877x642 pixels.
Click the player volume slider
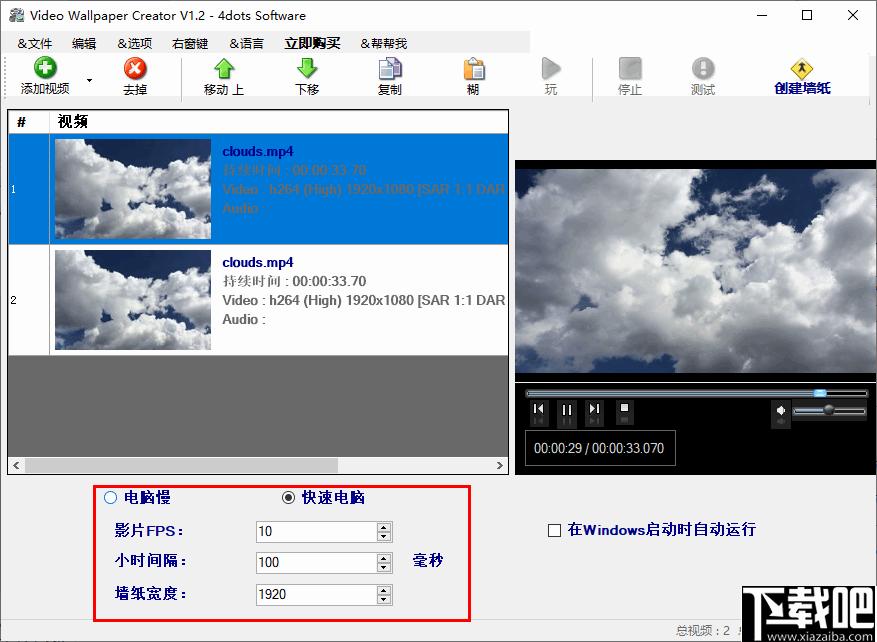[830, 410]
